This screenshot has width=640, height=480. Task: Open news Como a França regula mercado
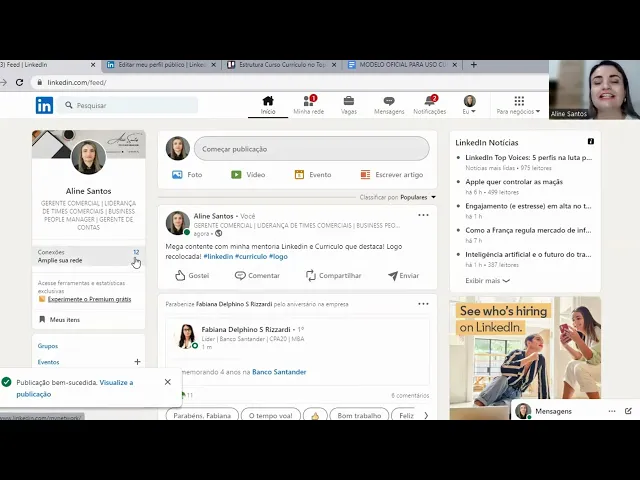point(529,230)
